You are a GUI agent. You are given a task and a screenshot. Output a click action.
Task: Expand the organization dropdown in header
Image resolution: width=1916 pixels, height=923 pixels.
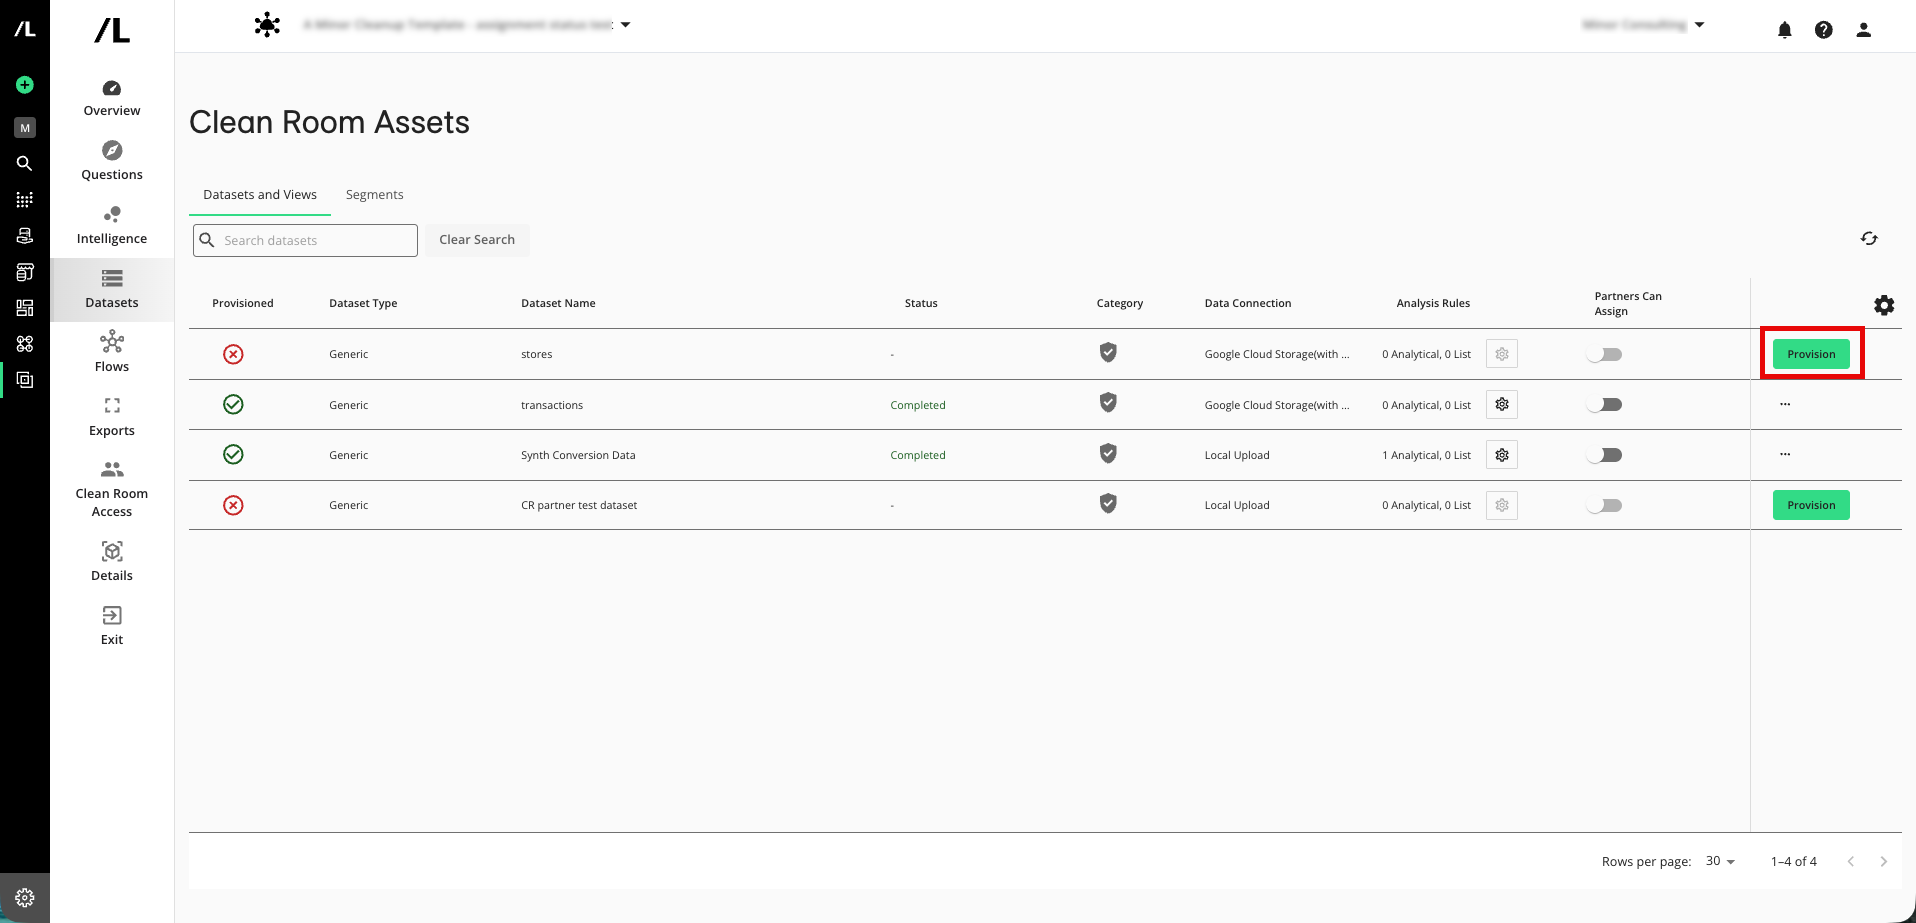pos(1699,25)
